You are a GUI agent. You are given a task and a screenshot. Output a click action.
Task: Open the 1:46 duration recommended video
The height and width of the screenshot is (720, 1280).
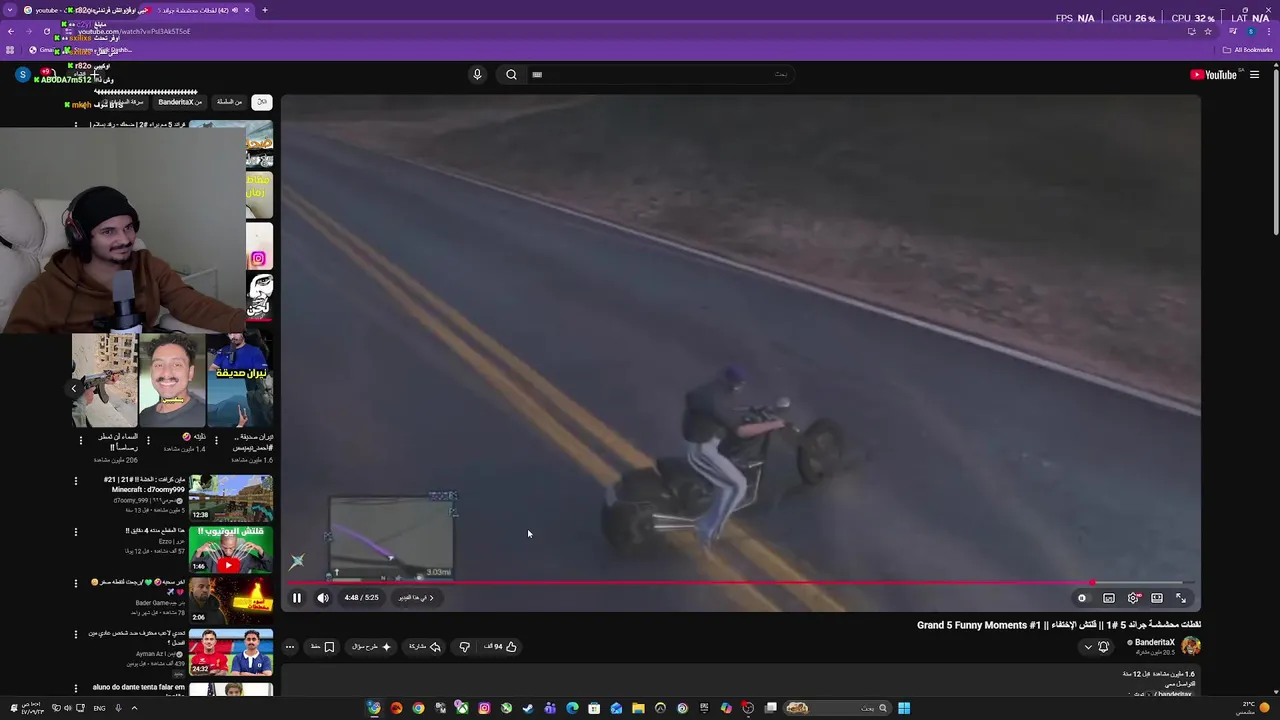coord(231,549)
